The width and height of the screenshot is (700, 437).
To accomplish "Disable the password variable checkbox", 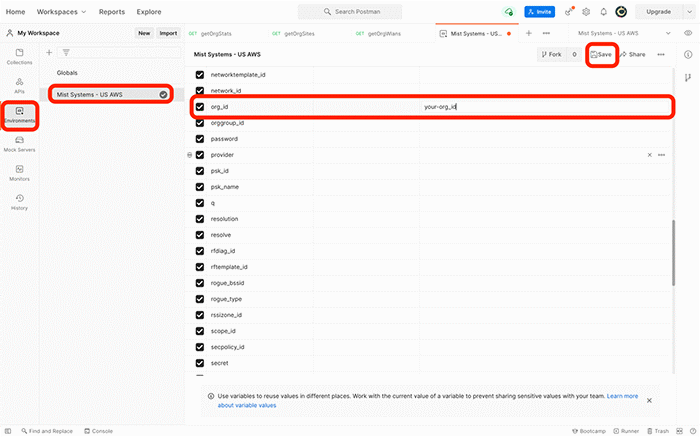I will point(200,138).
